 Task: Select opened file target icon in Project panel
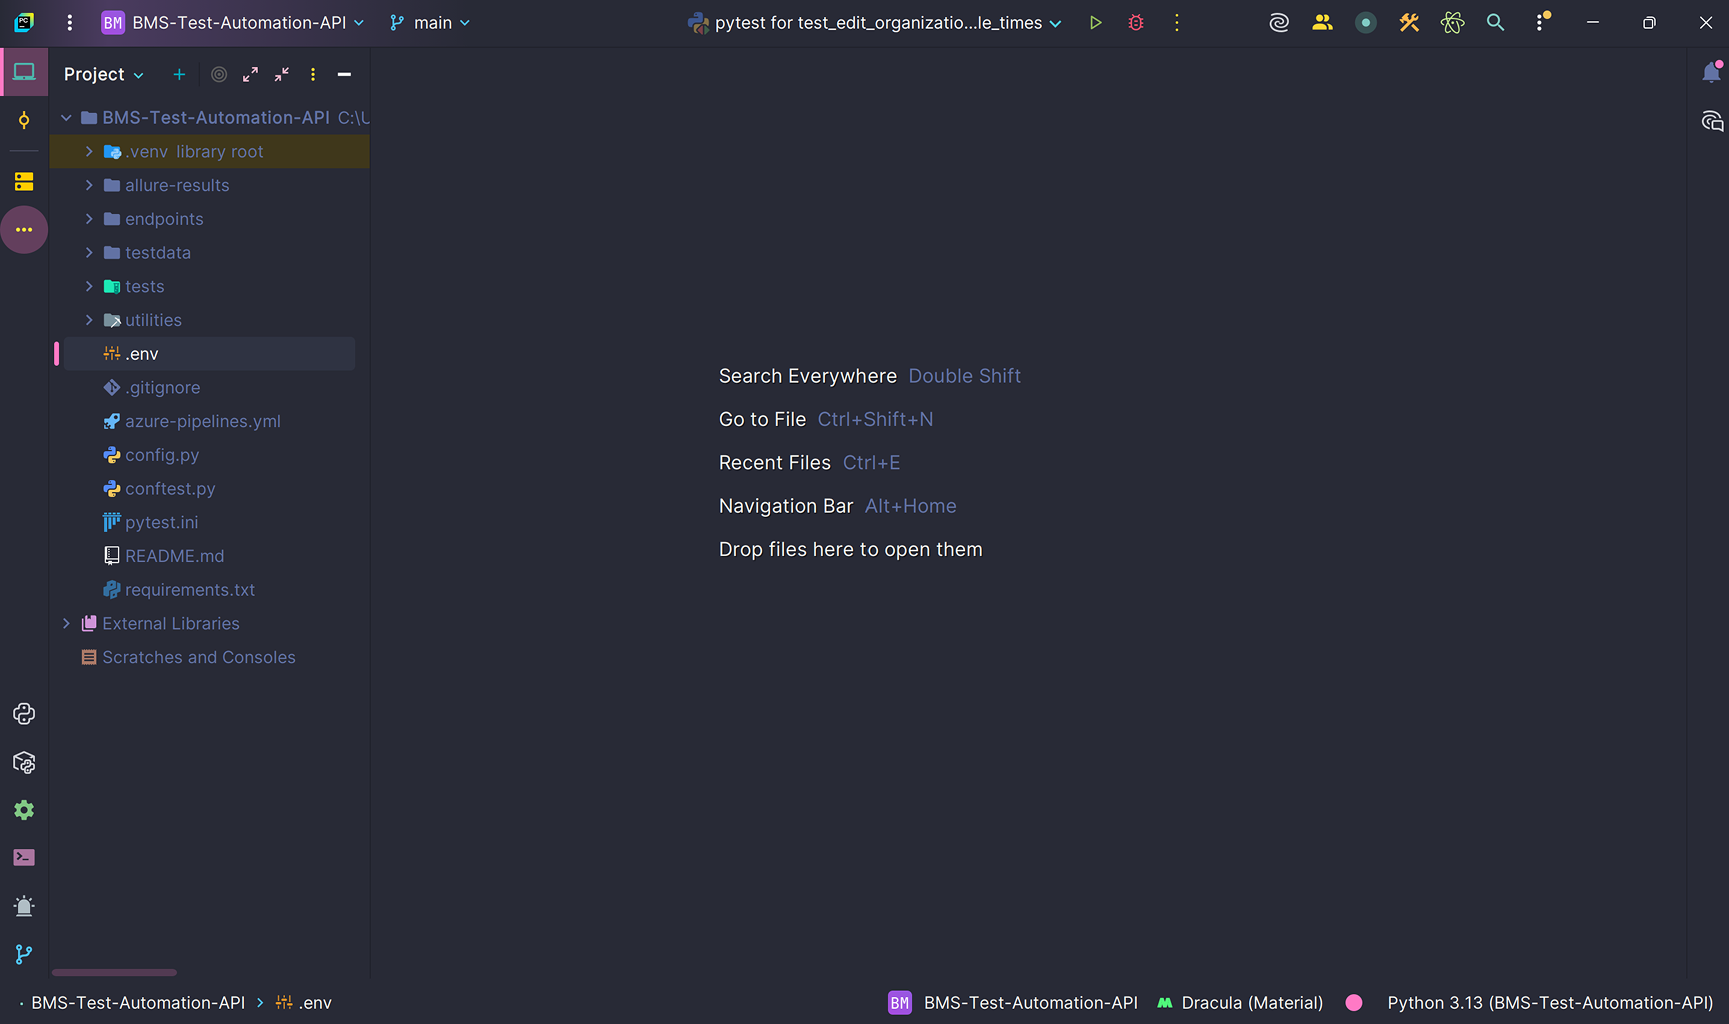point(219,74)
